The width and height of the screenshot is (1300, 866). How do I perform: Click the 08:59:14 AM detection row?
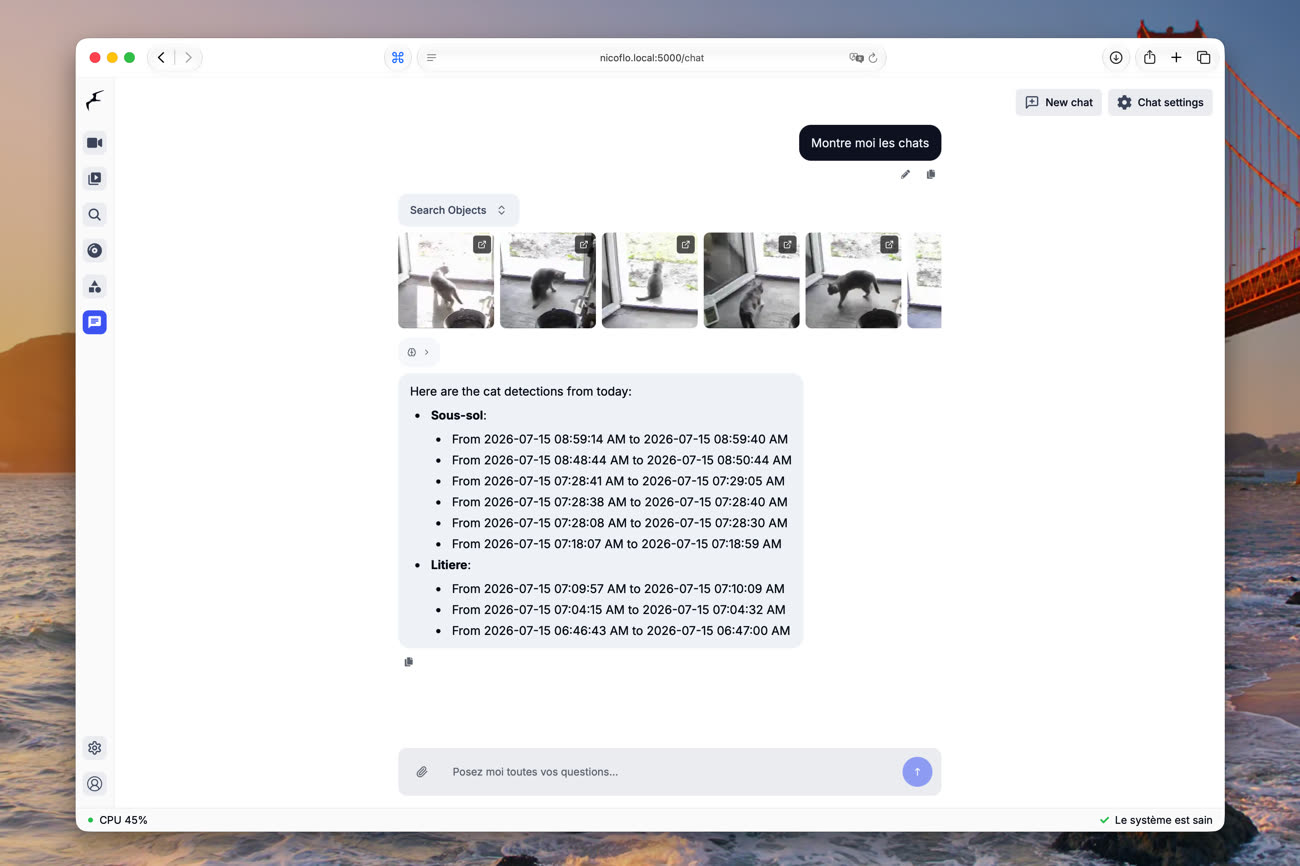click(620, 439)
